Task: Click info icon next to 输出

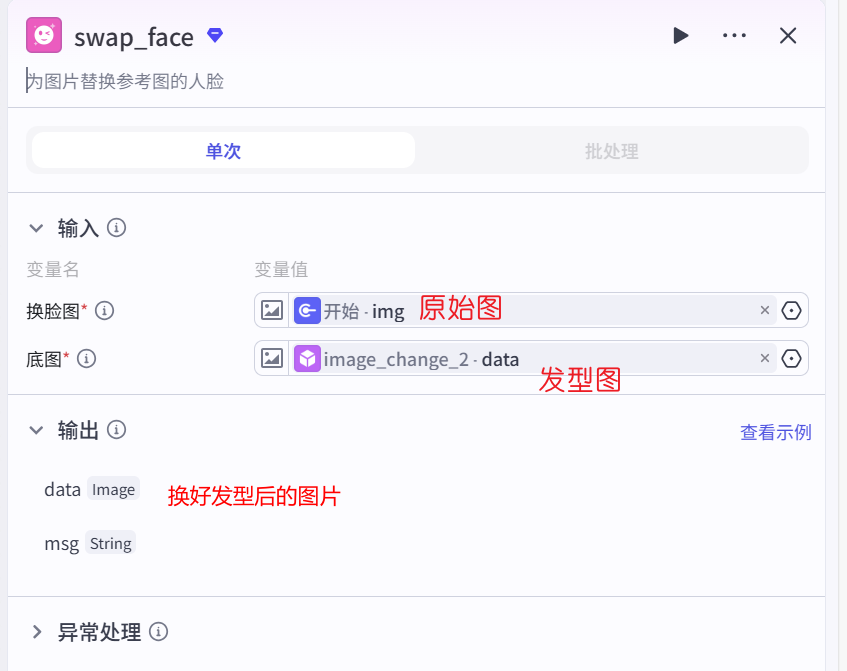Action: coord(117,430)
